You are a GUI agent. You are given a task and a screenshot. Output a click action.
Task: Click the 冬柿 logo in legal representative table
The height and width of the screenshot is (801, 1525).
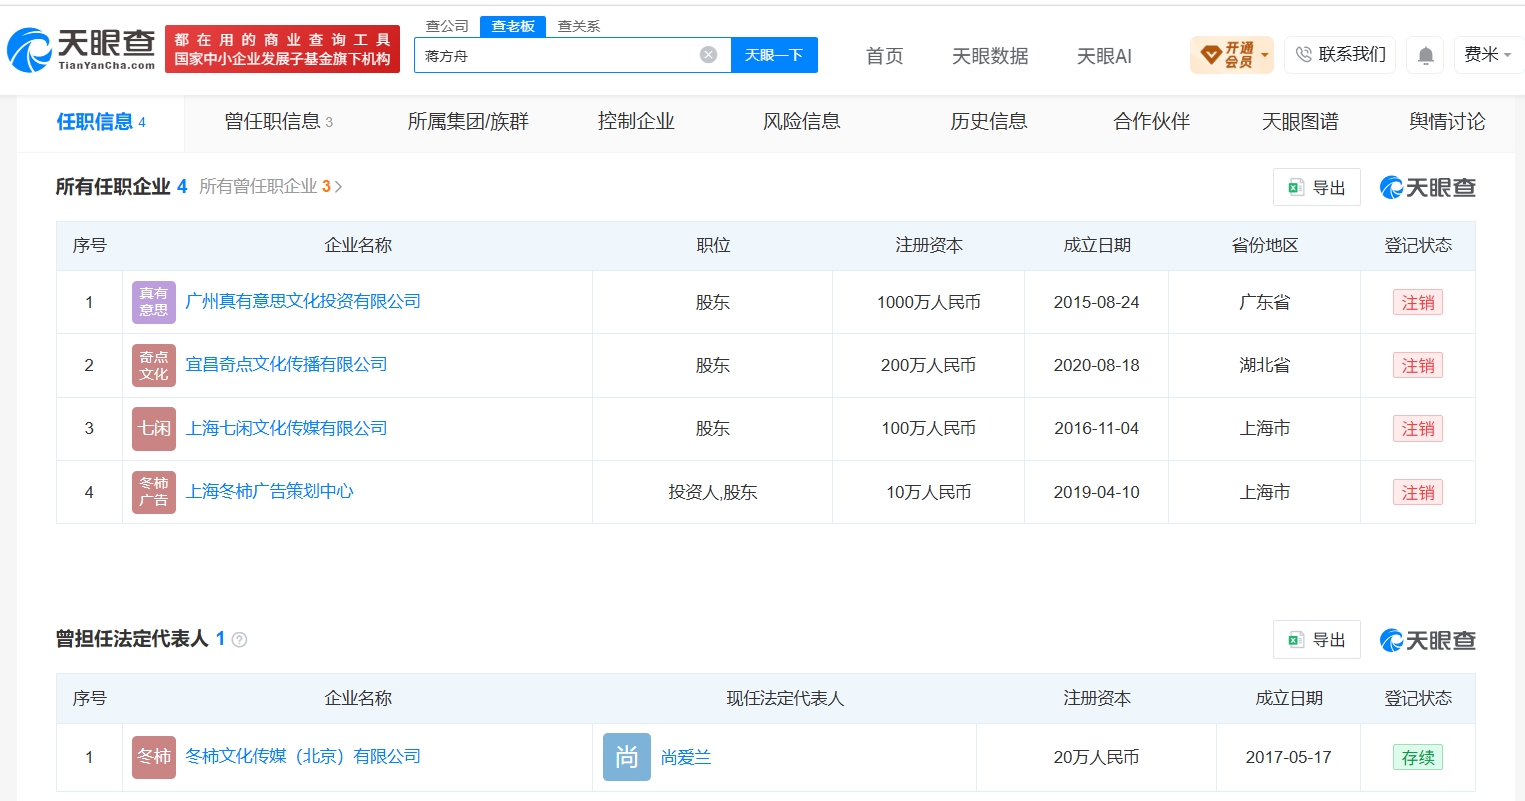click(x=154, y=757)
